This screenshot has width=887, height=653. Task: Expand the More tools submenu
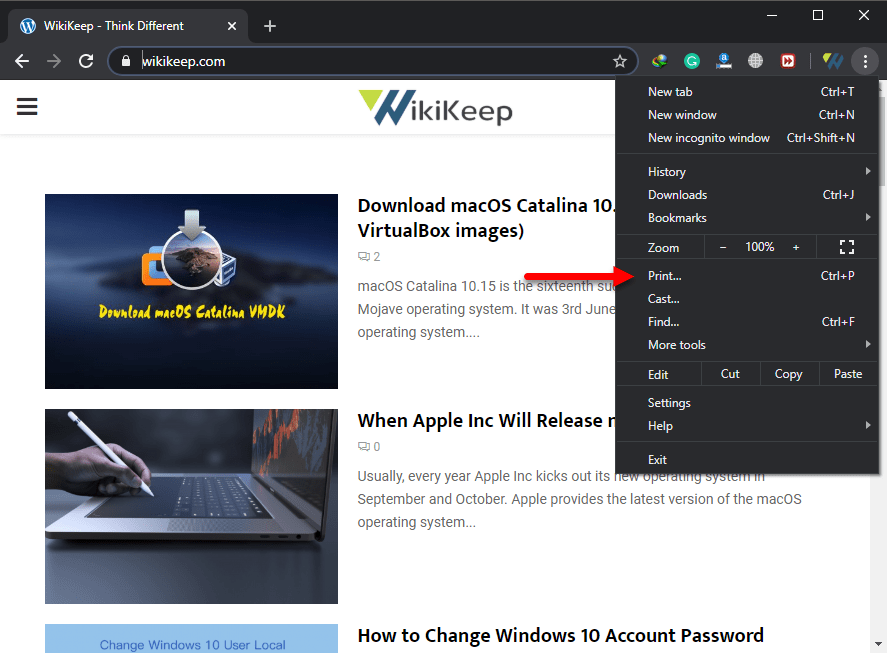pos(747,345)
